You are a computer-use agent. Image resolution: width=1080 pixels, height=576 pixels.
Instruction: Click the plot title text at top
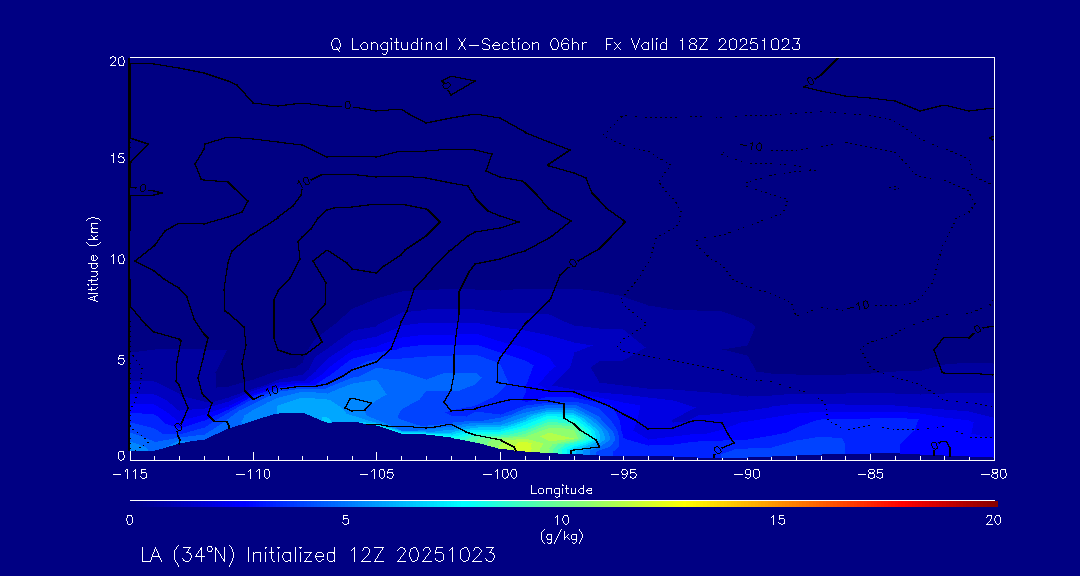tap(565, 44)
